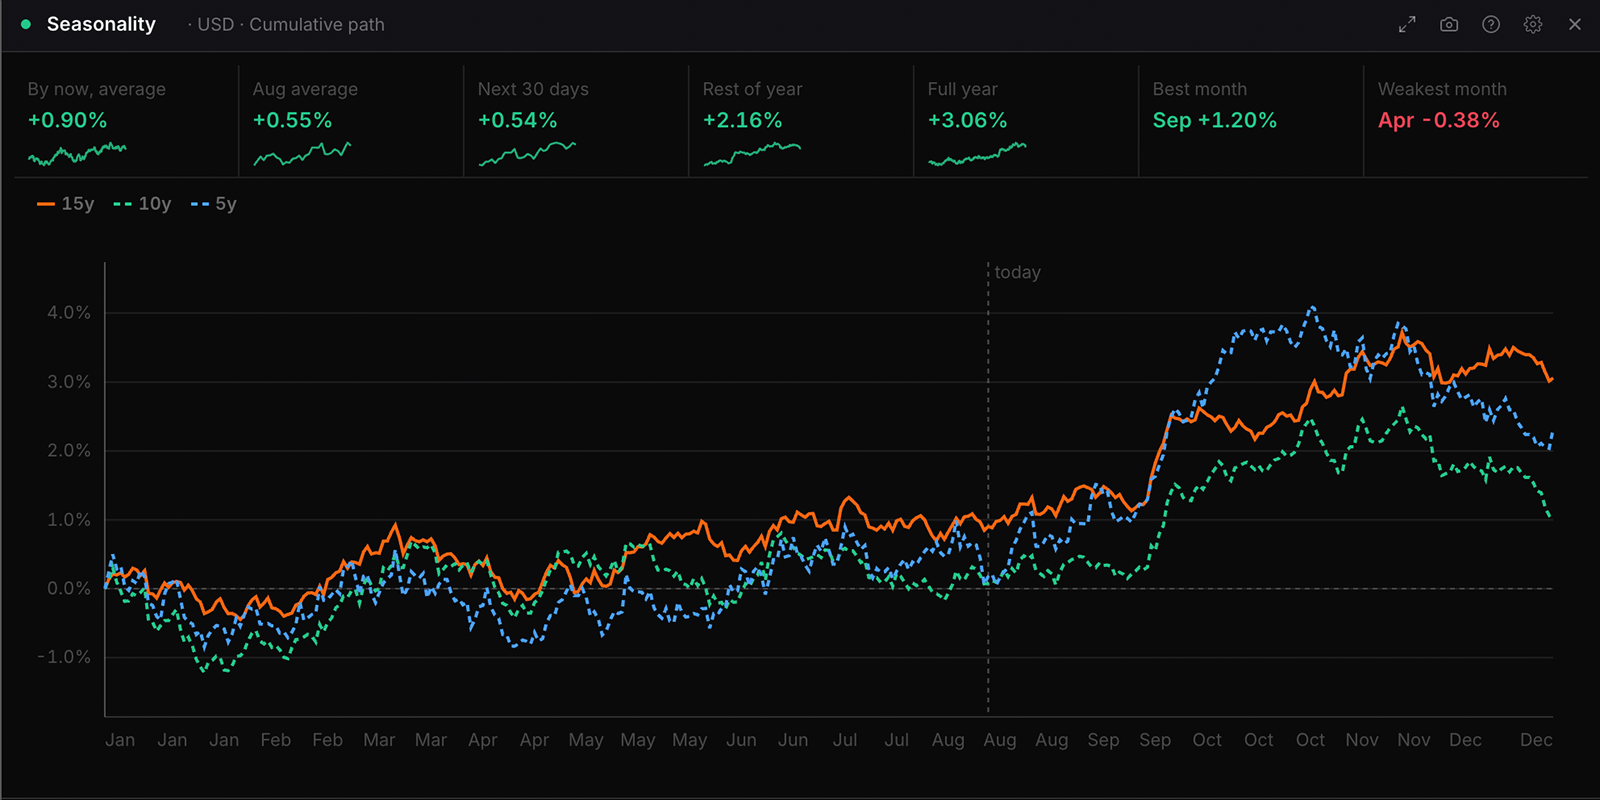Open the settings gear icon

[1533, 24]
